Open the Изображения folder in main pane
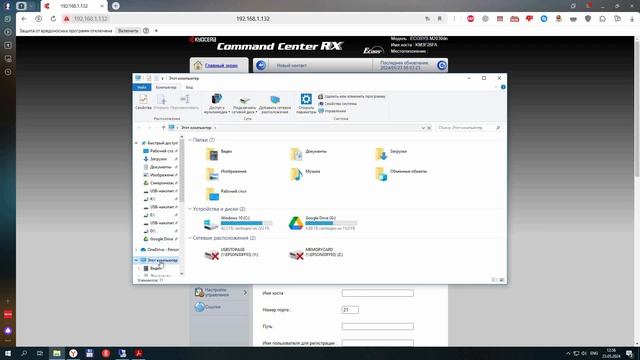640x360 pixels. pyautogui.click(x=226, y=174)
